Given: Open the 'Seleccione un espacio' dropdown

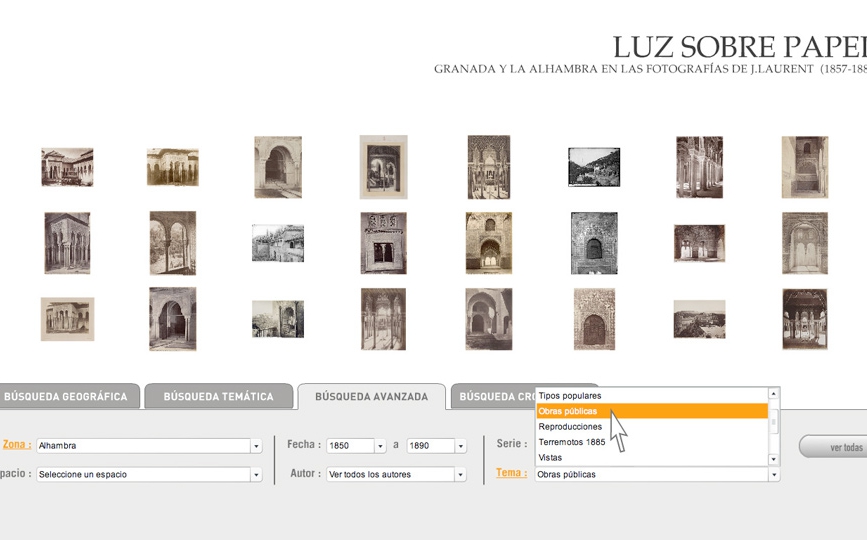Looking at the screenshot, I should pyautogui.click(x=256, y=475).
